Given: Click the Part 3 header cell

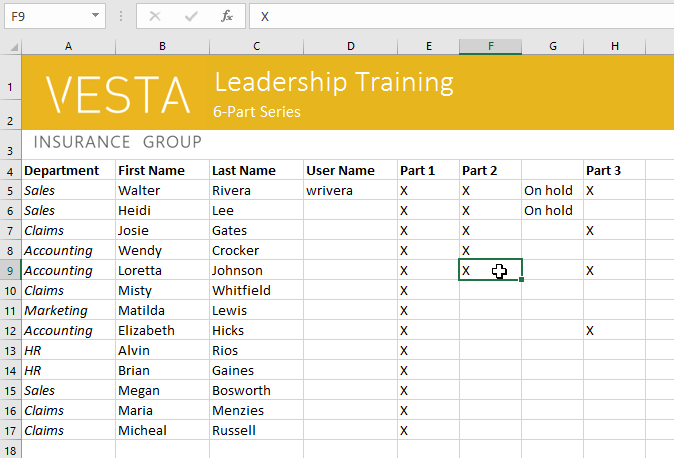Looking at the screenshot, I should pos(604,171).
